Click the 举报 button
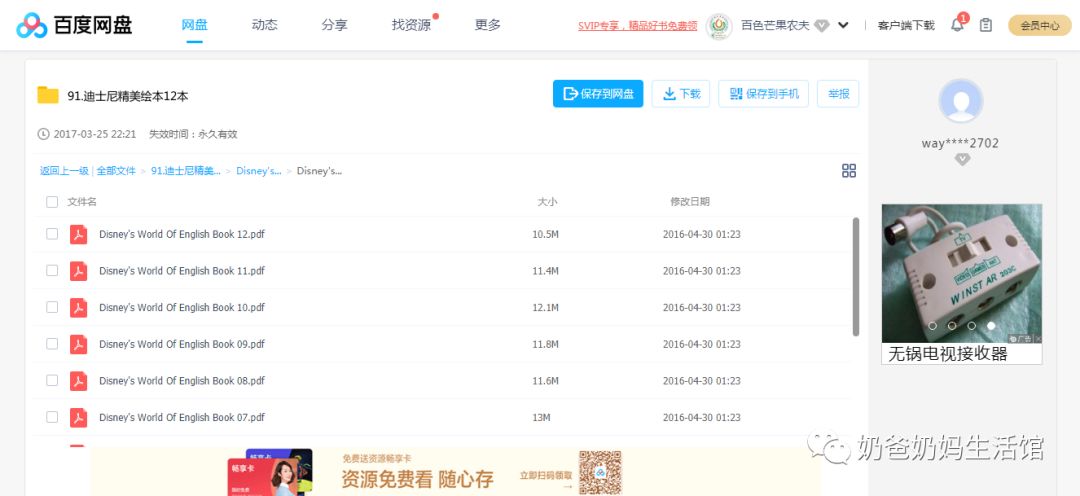Viewport: 1080px width, 496px height. pyautogui.click(x=838, y=94)
